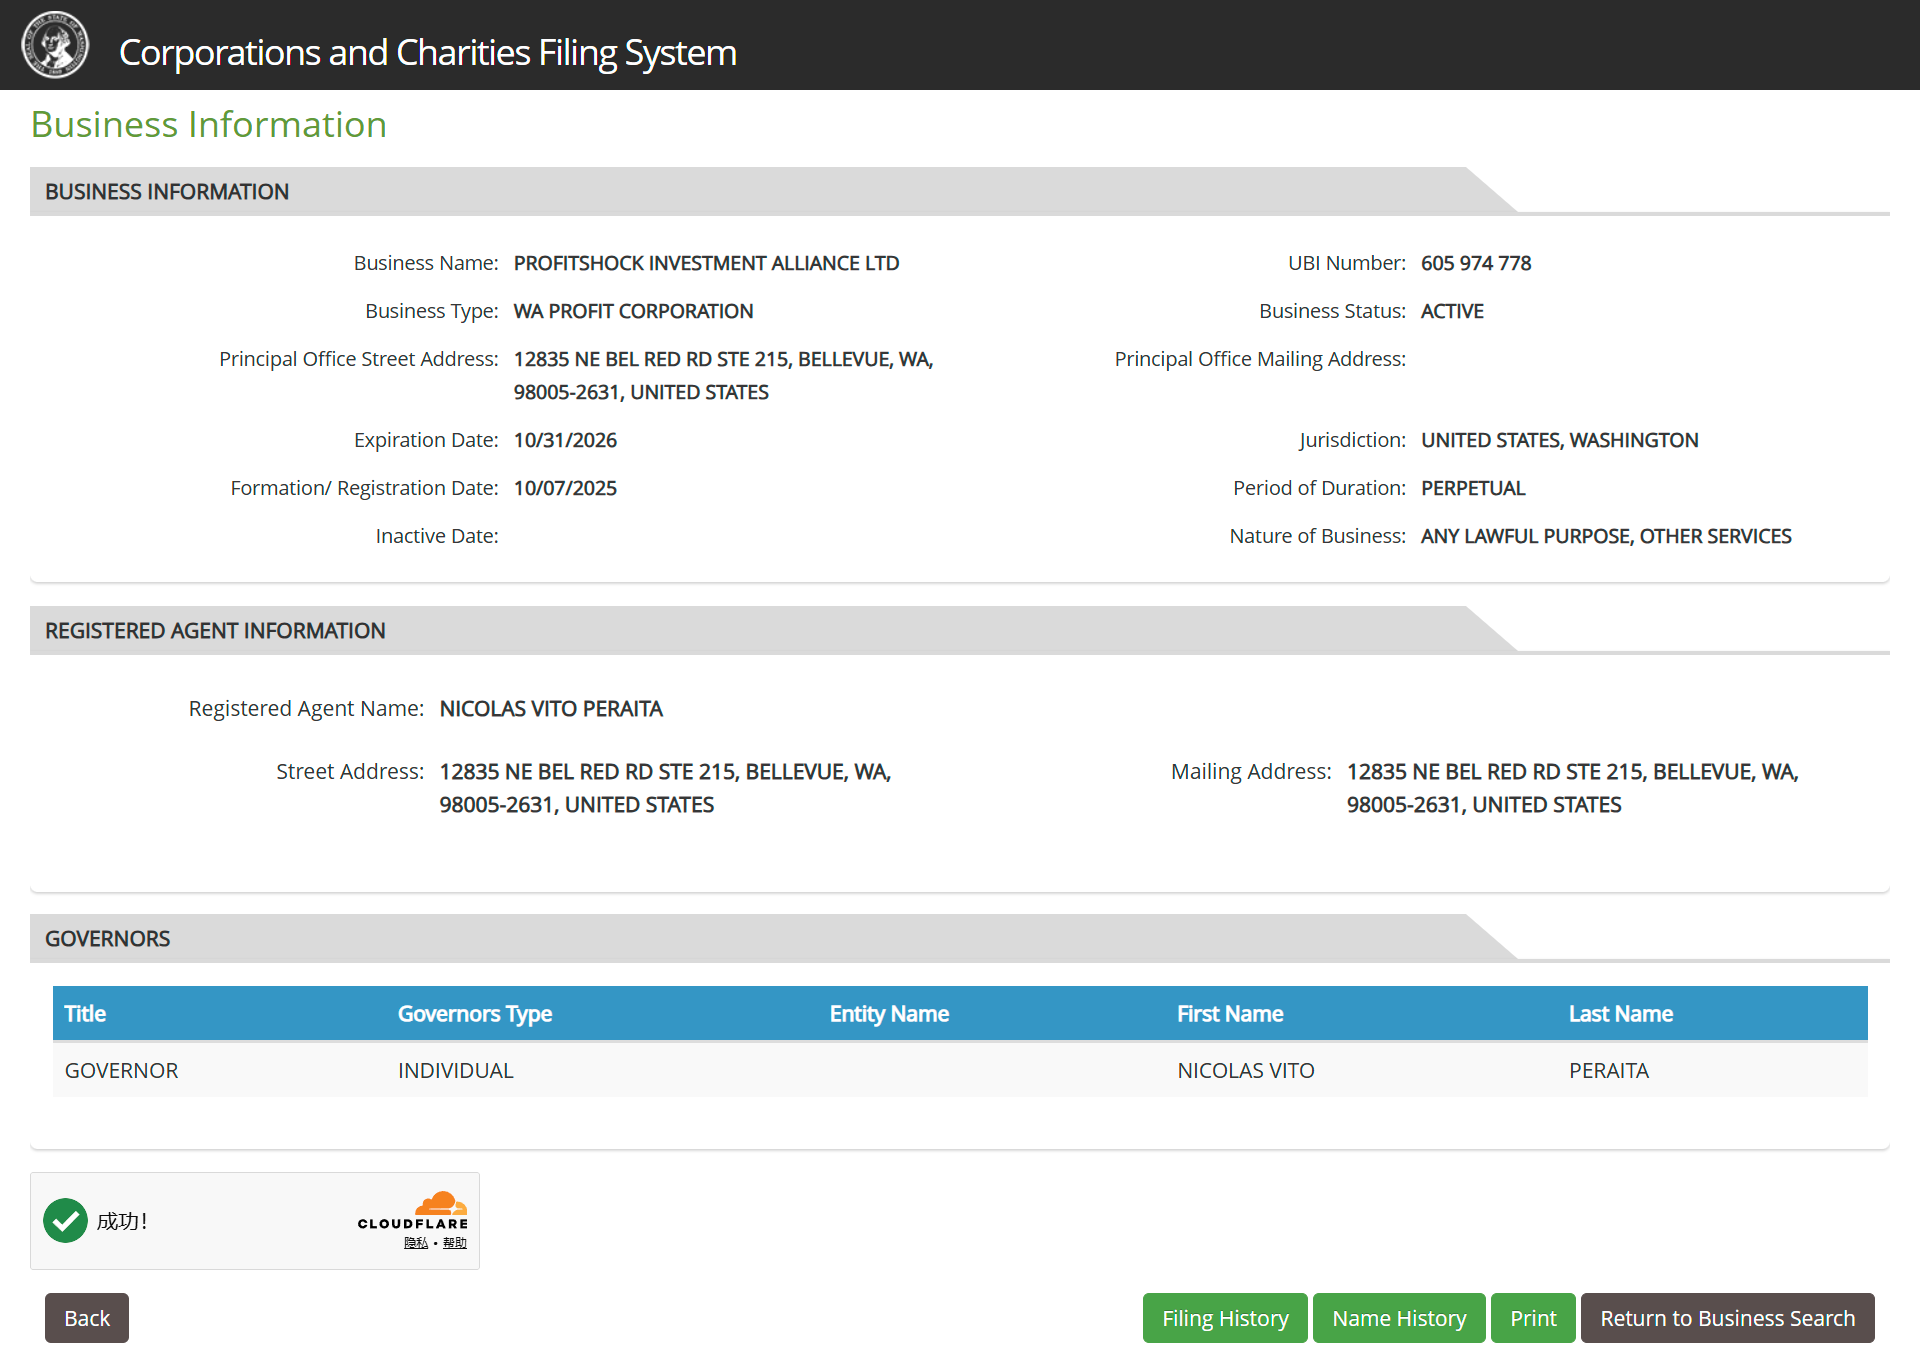Click GOVERNOR cell in governors table

[121, 1070]
